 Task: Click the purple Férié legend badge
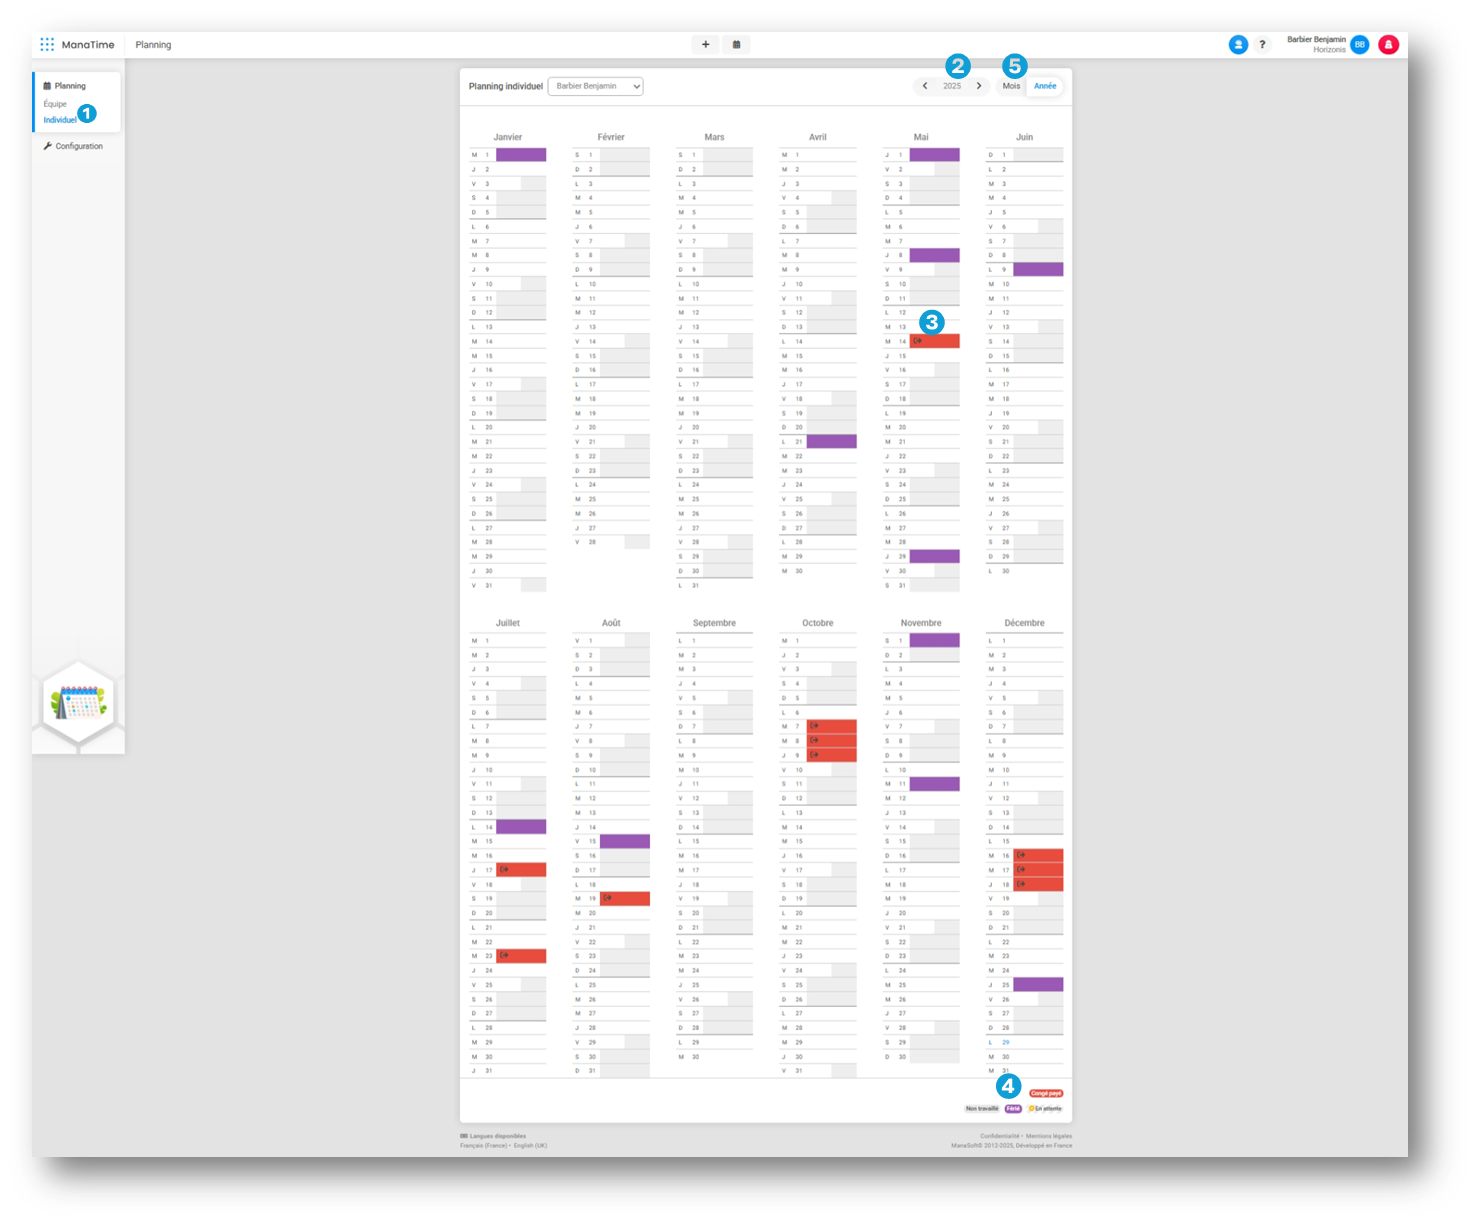(x=1013, y=1109)
